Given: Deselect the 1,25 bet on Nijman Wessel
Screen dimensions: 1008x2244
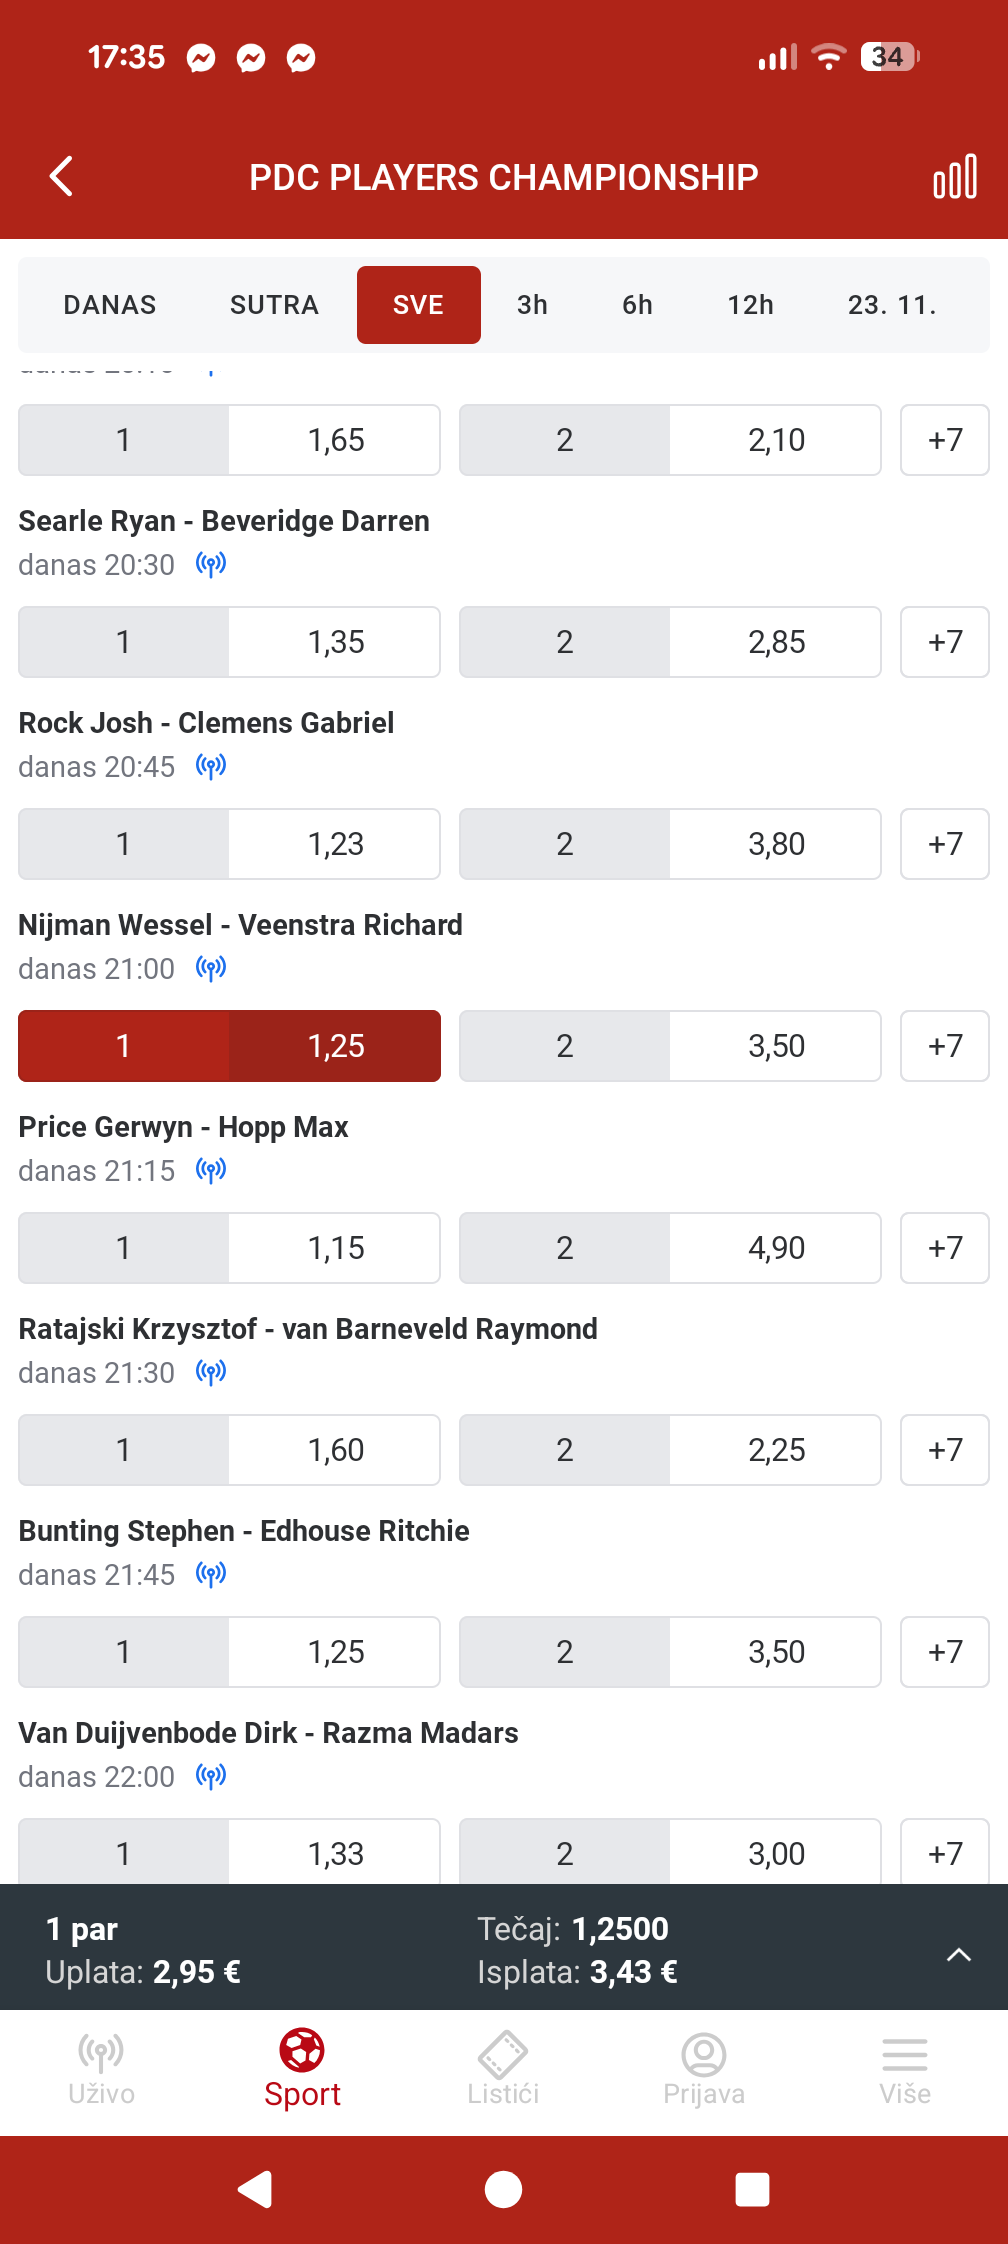Looking at the screenshot, I should (x=229, y=1046).
